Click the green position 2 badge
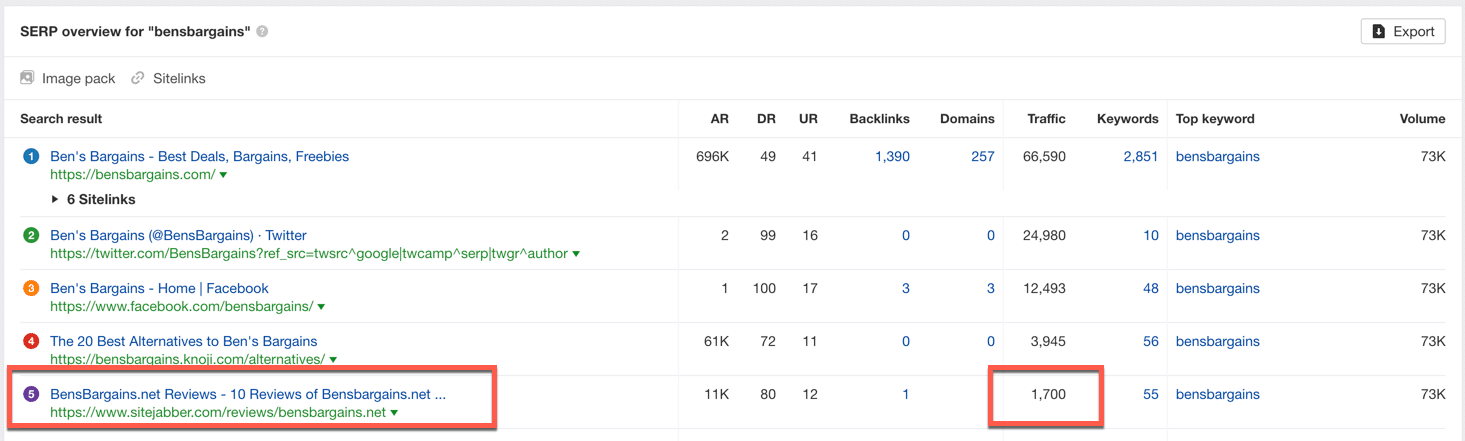This screenshot has height=441, width=1465. [x=31, y=236]
